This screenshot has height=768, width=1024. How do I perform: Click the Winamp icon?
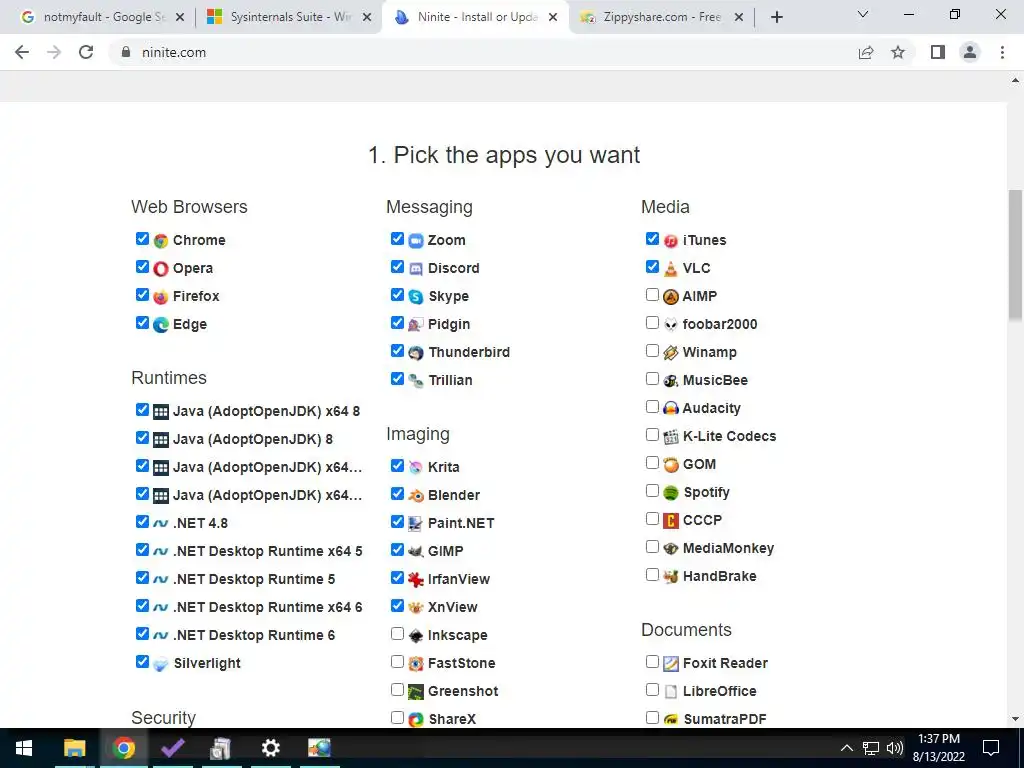click(x=671, y=353)
